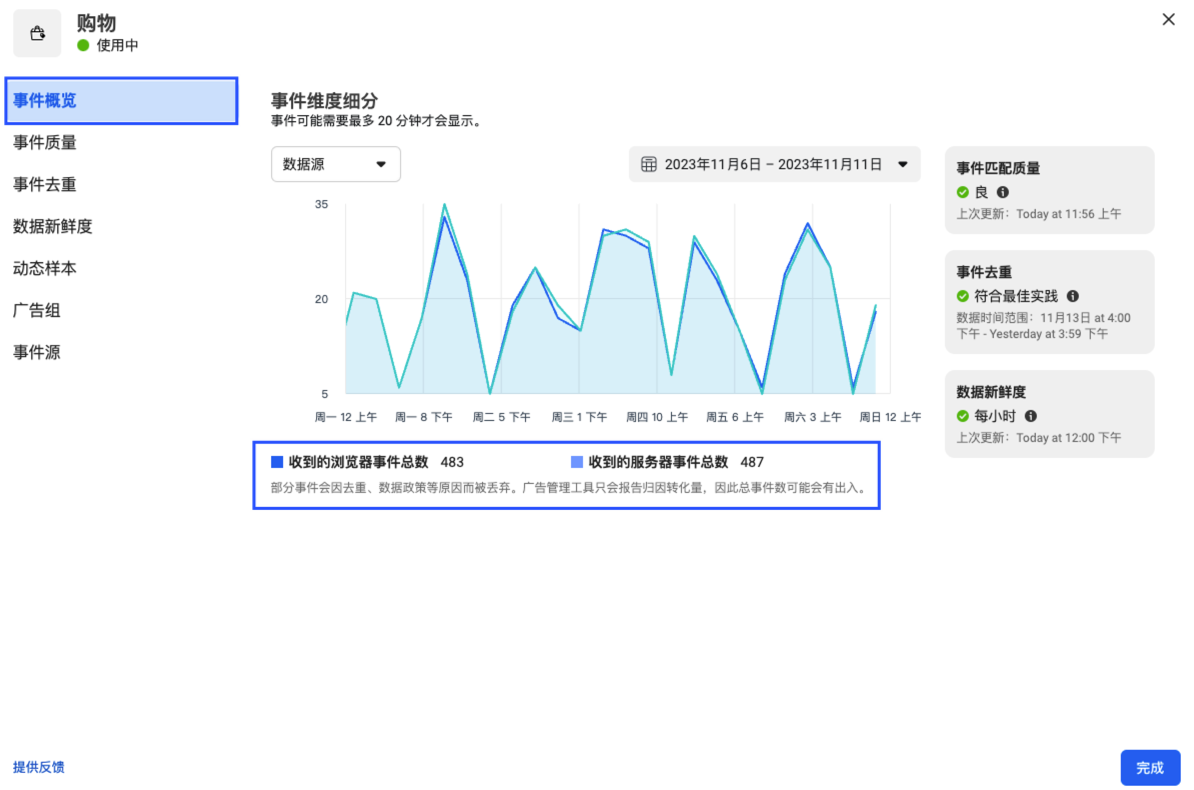Go to 数据新鲜度 in sidebar
Viewport: 1194px width, 790px height.
[53, 227]
